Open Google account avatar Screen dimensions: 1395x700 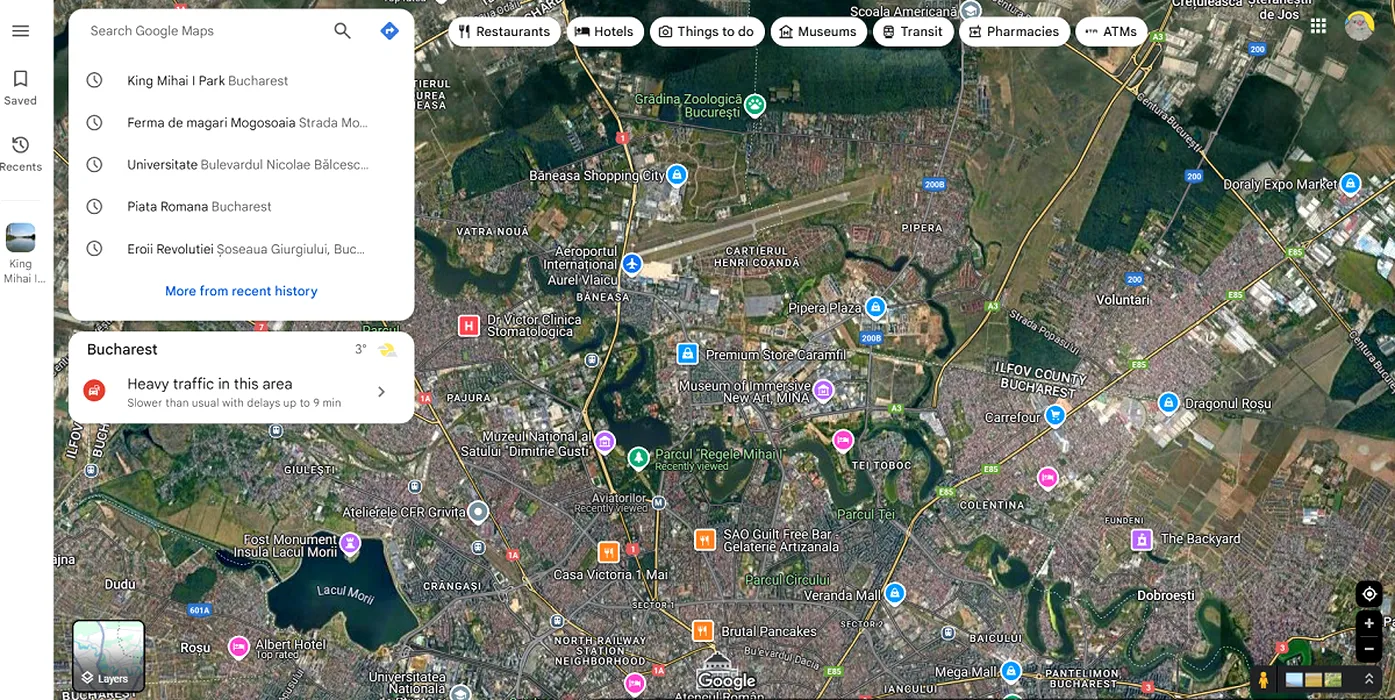(x=1359, y=26)
